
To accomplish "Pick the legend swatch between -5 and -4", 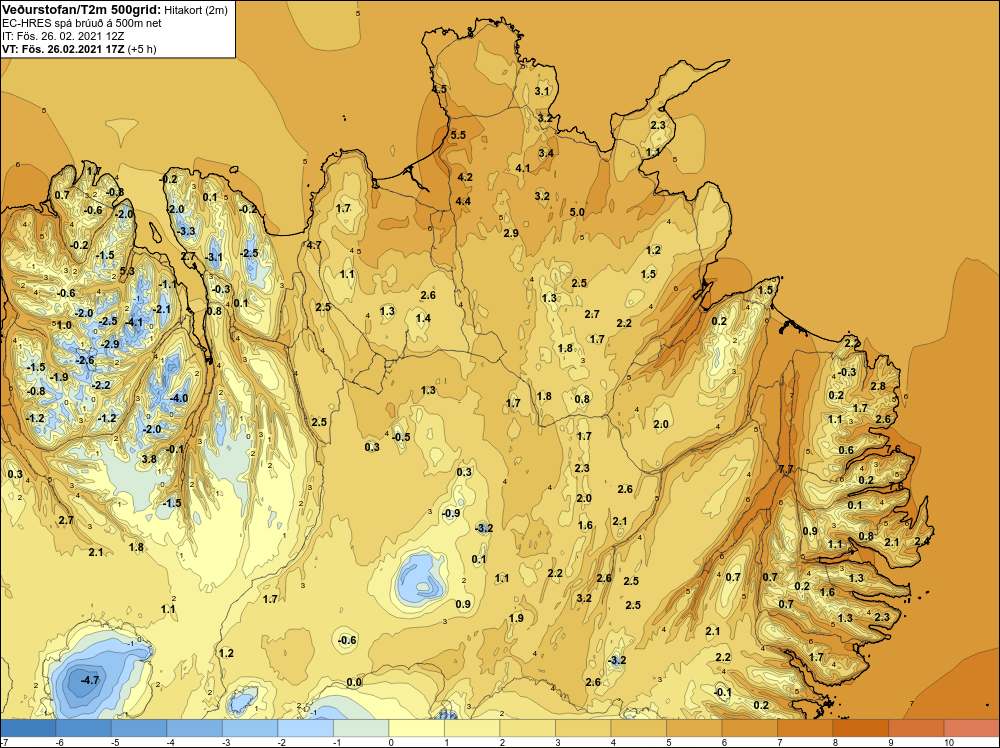I will pos(139,728).
